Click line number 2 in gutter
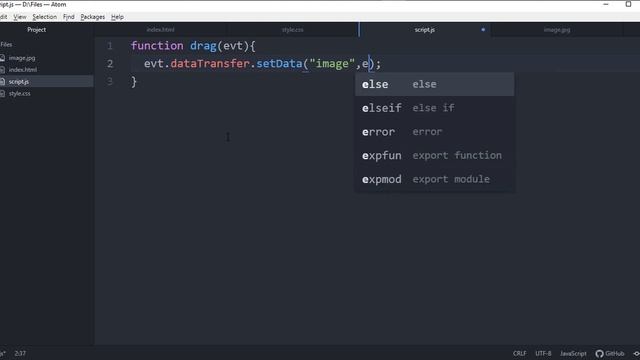 110,64
